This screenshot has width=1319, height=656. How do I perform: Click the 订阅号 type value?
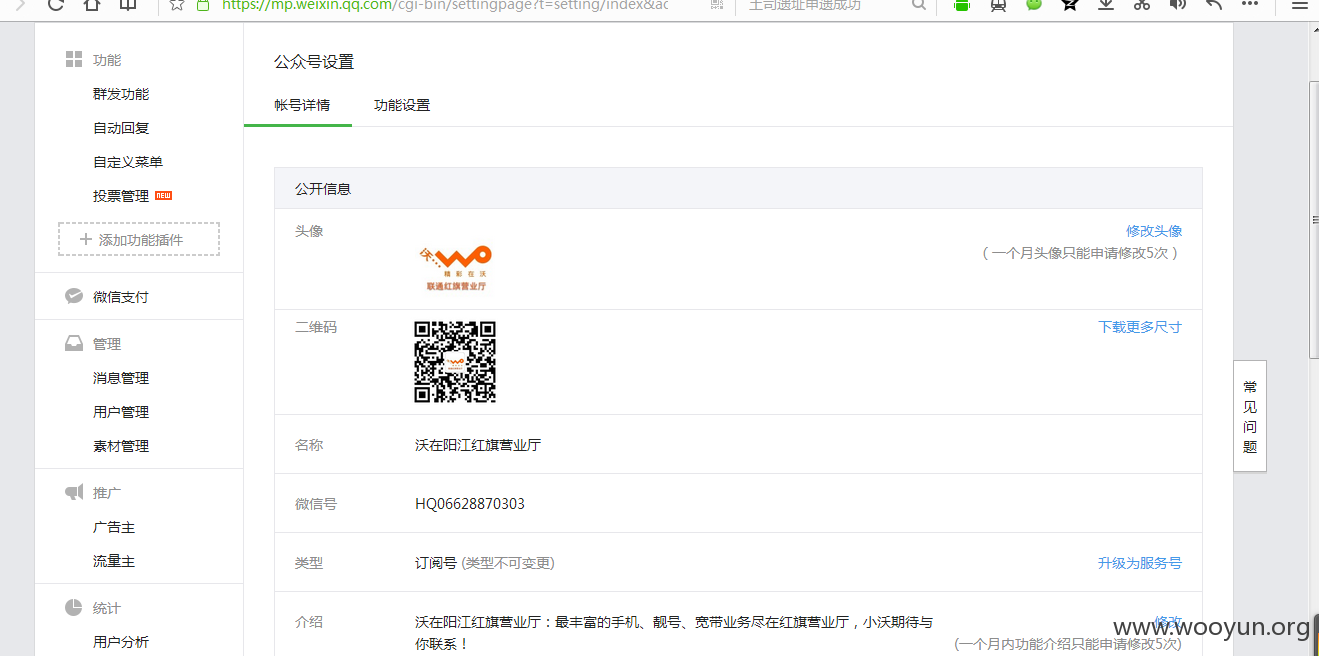coord(436,563)
